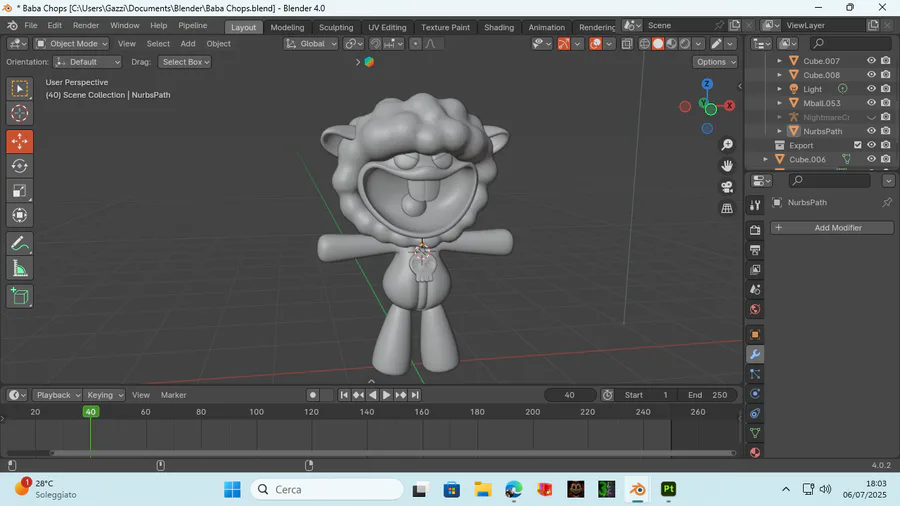Hide Cube.007 in viewport
The image size is (900, 506).
click(871, 61)
